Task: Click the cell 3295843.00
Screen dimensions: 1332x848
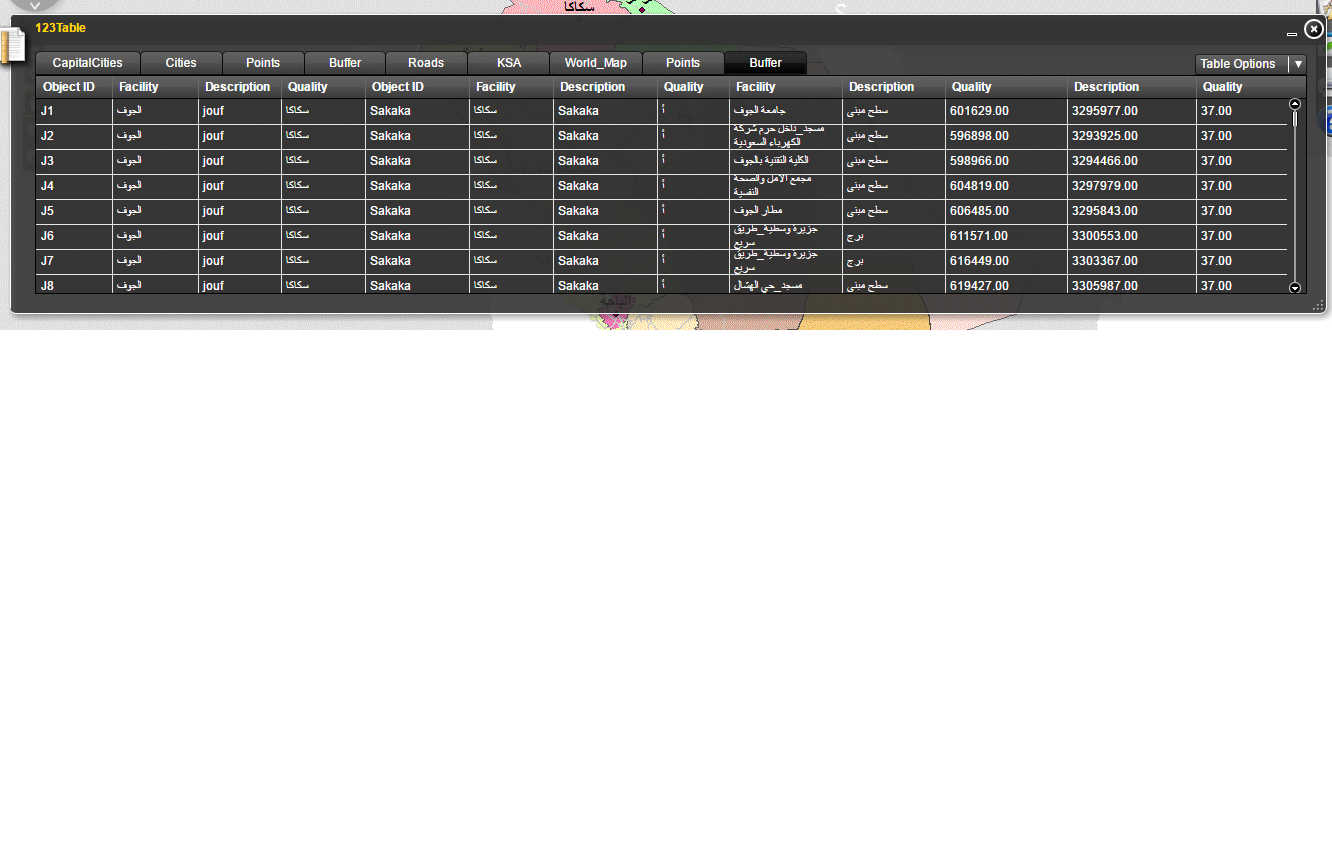Action: 1132,211
